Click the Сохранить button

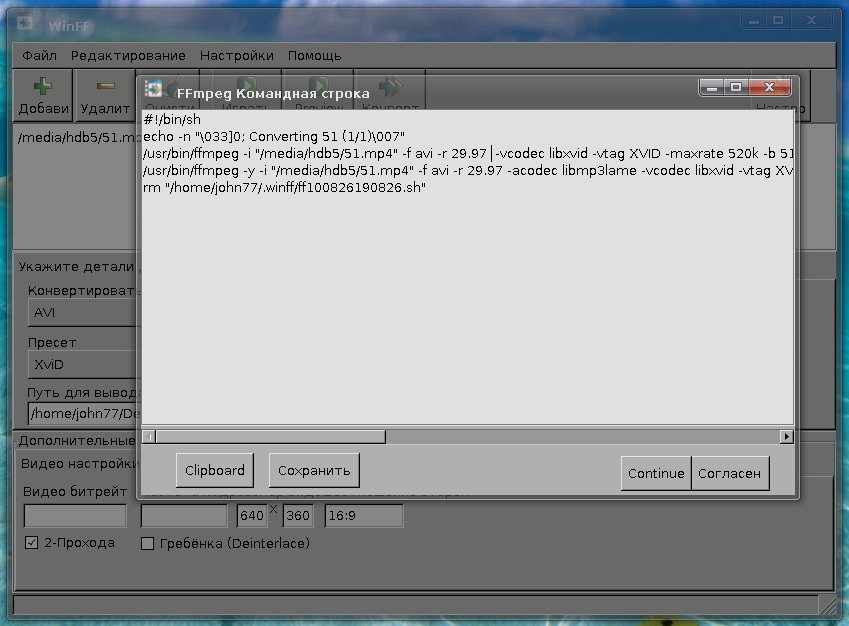[x=314, y=470]
